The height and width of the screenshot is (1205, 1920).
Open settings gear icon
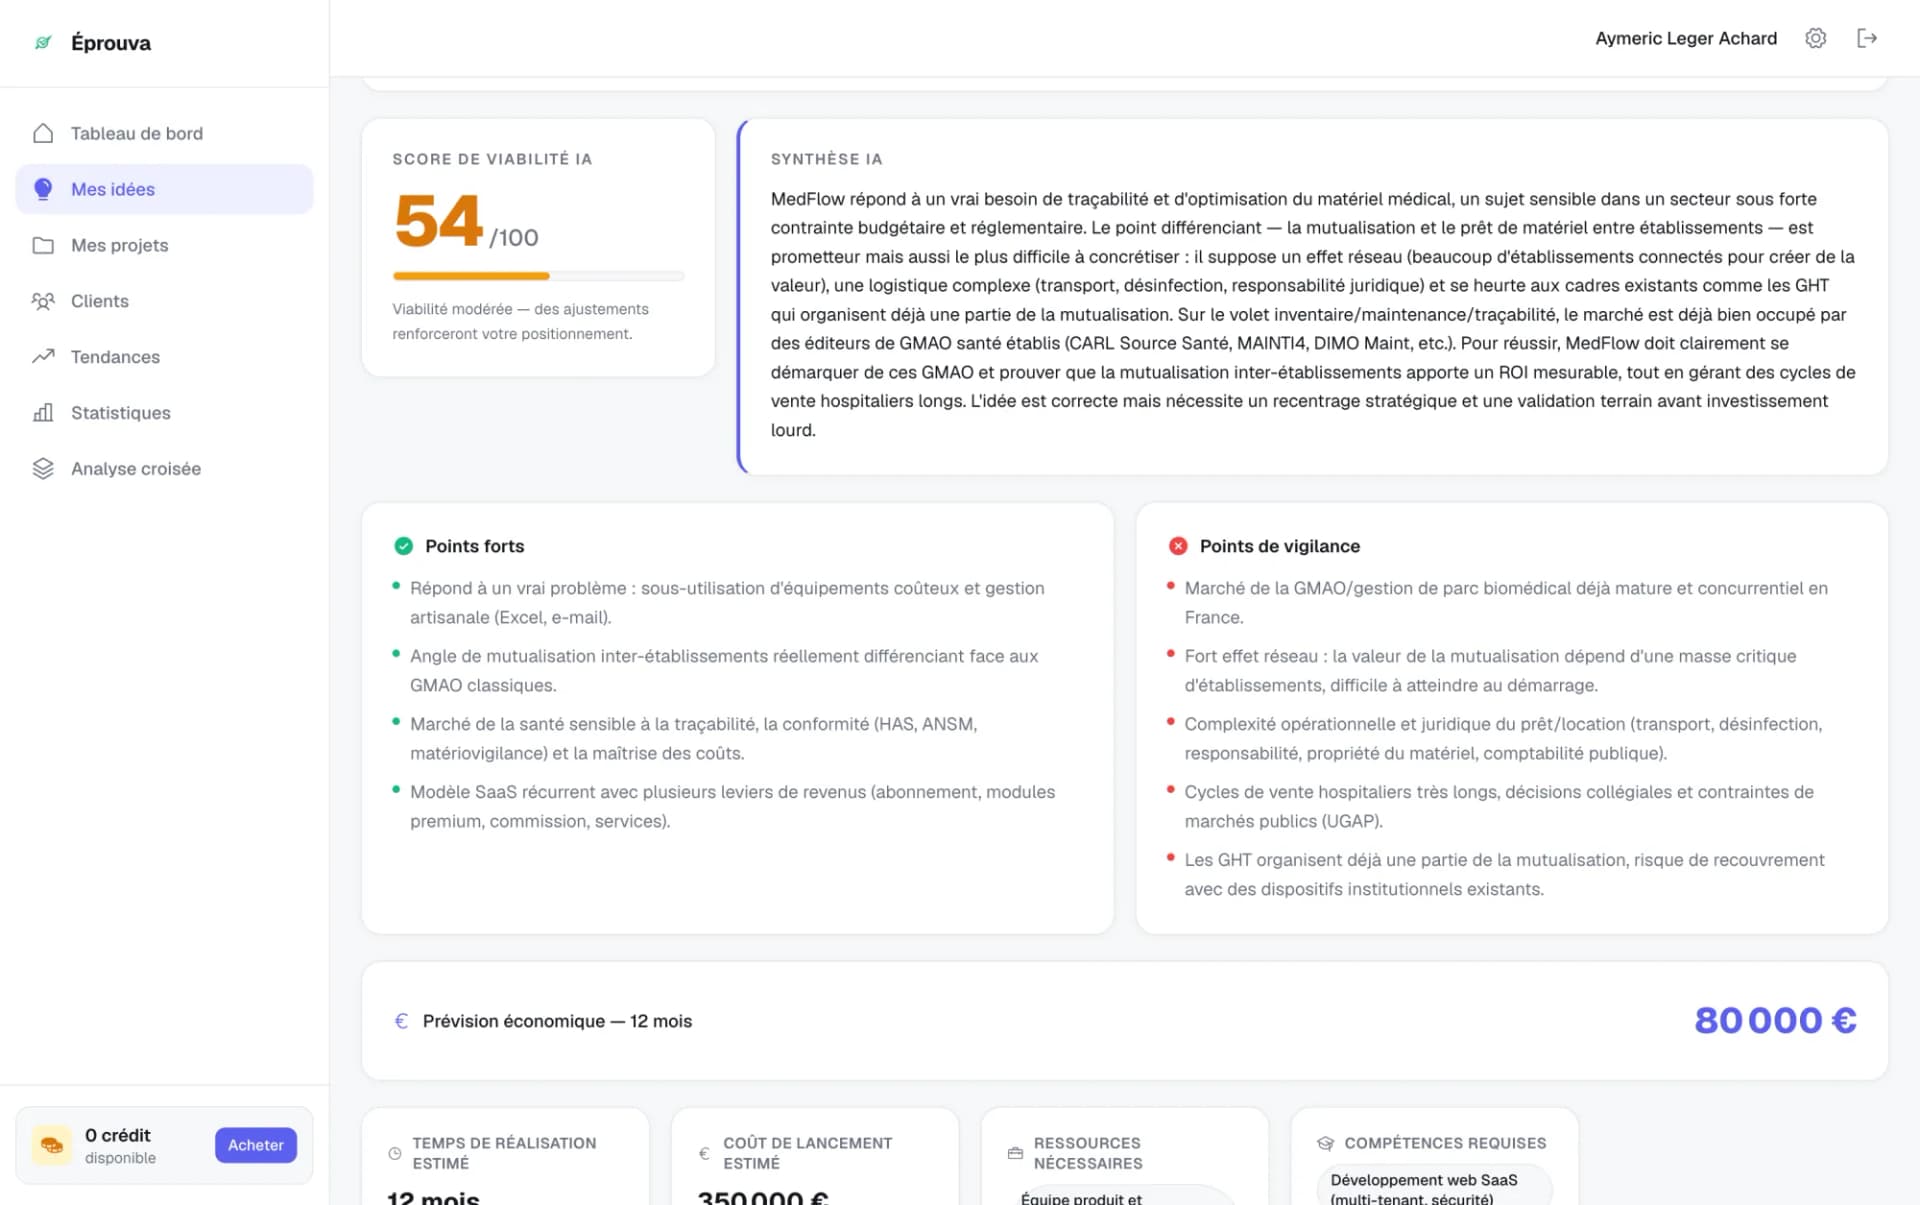pos(1815,38)
